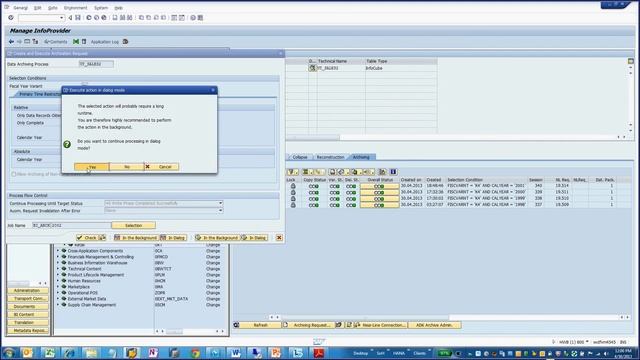The image size is (640, 360).
Task: Click the Print icon in the top toolbar
Action: [115, 18]
